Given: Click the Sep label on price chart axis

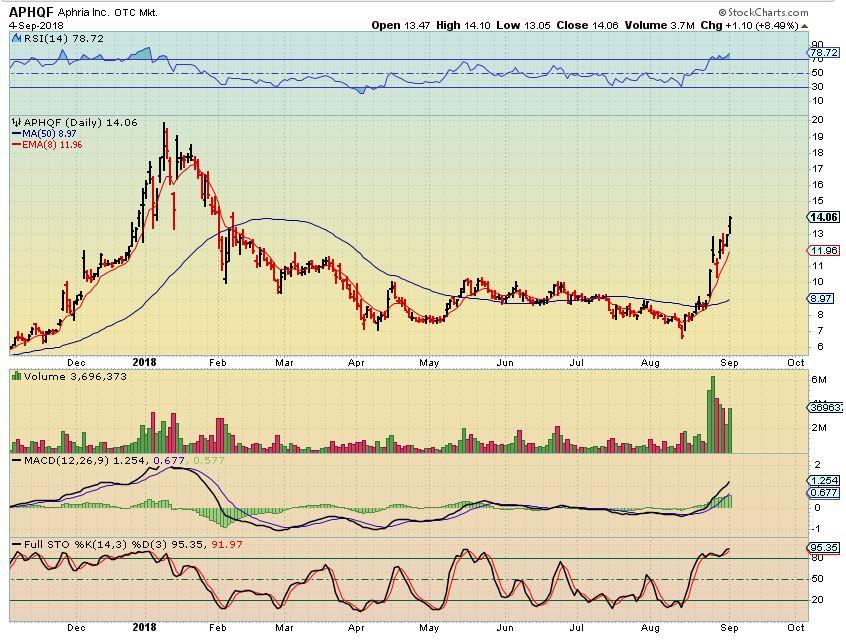Looking at the screenshot, I should coord(729,363).
